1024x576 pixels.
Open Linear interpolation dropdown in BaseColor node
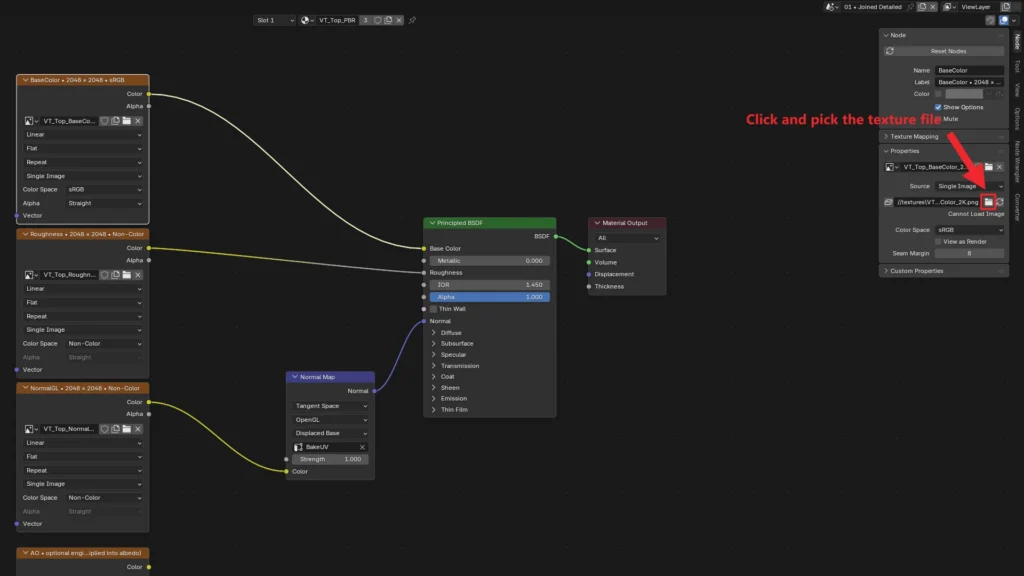83,135
